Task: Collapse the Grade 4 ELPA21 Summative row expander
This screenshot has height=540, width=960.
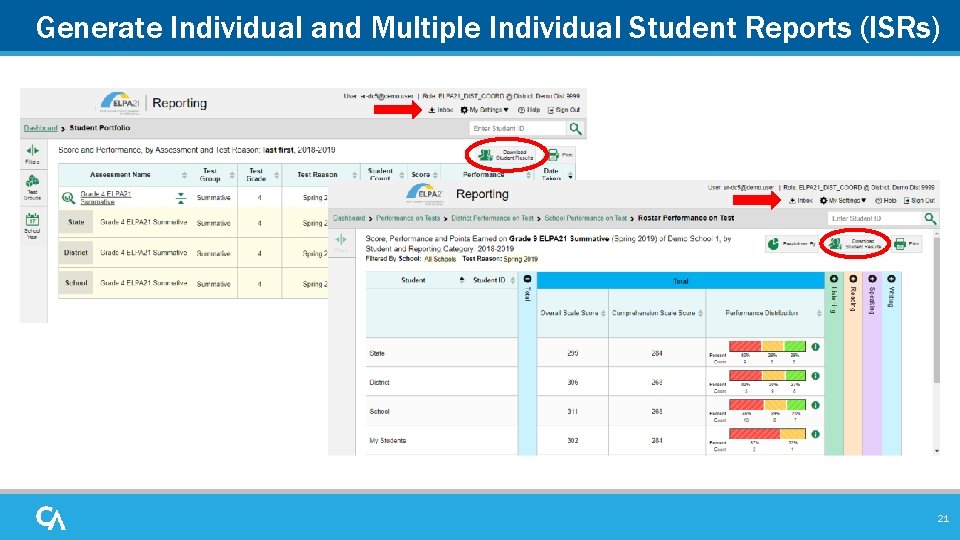Action: [181, 198]
